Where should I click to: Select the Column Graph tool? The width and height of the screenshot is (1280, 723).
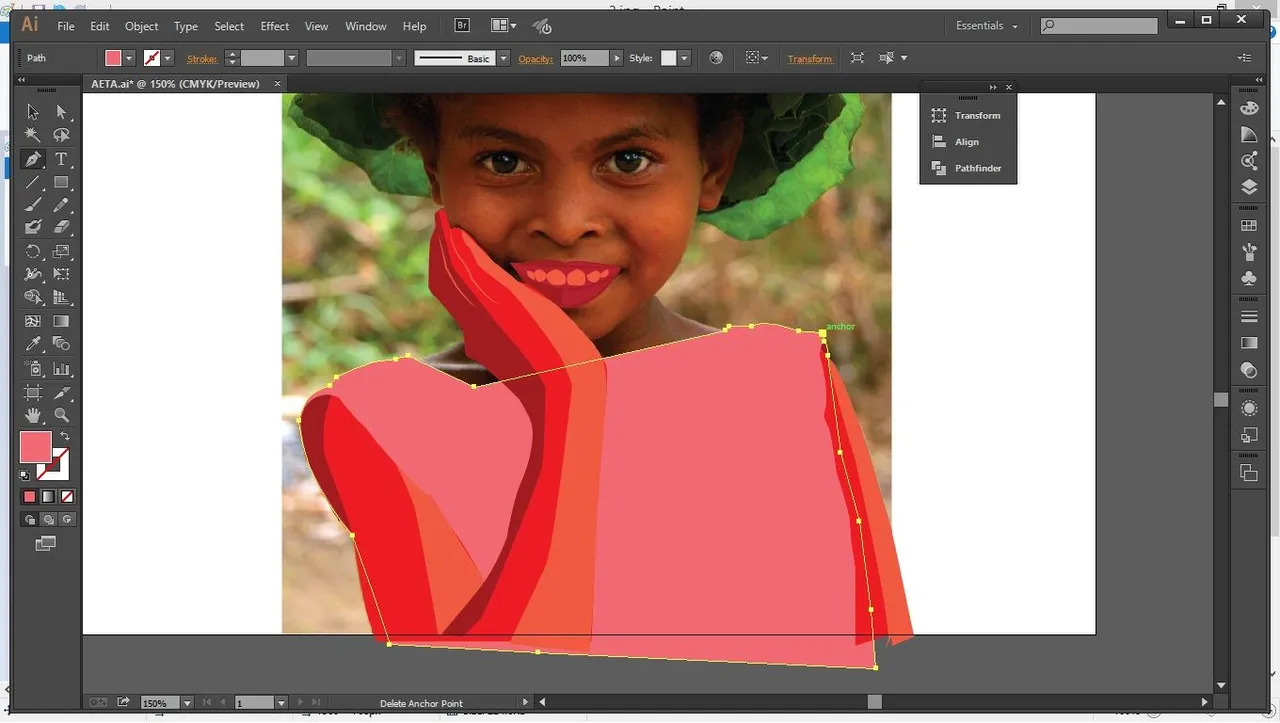click(61, 369)
